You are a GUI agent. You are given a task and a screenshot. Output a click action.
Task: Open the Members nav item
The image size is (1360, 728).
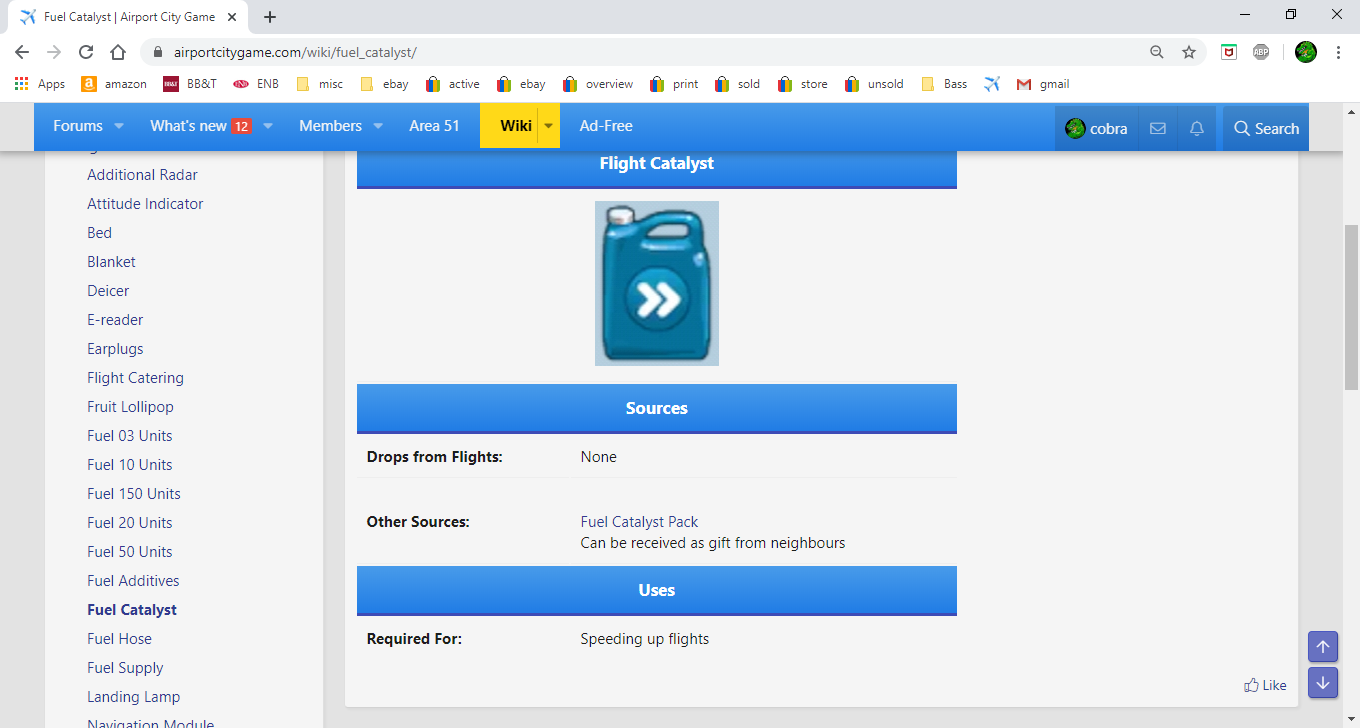(330, 126)
